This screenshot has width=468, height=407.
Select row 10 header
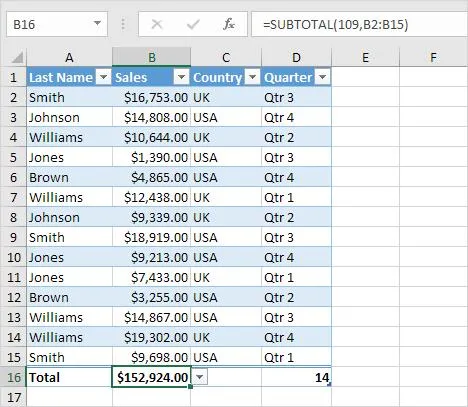13,257
